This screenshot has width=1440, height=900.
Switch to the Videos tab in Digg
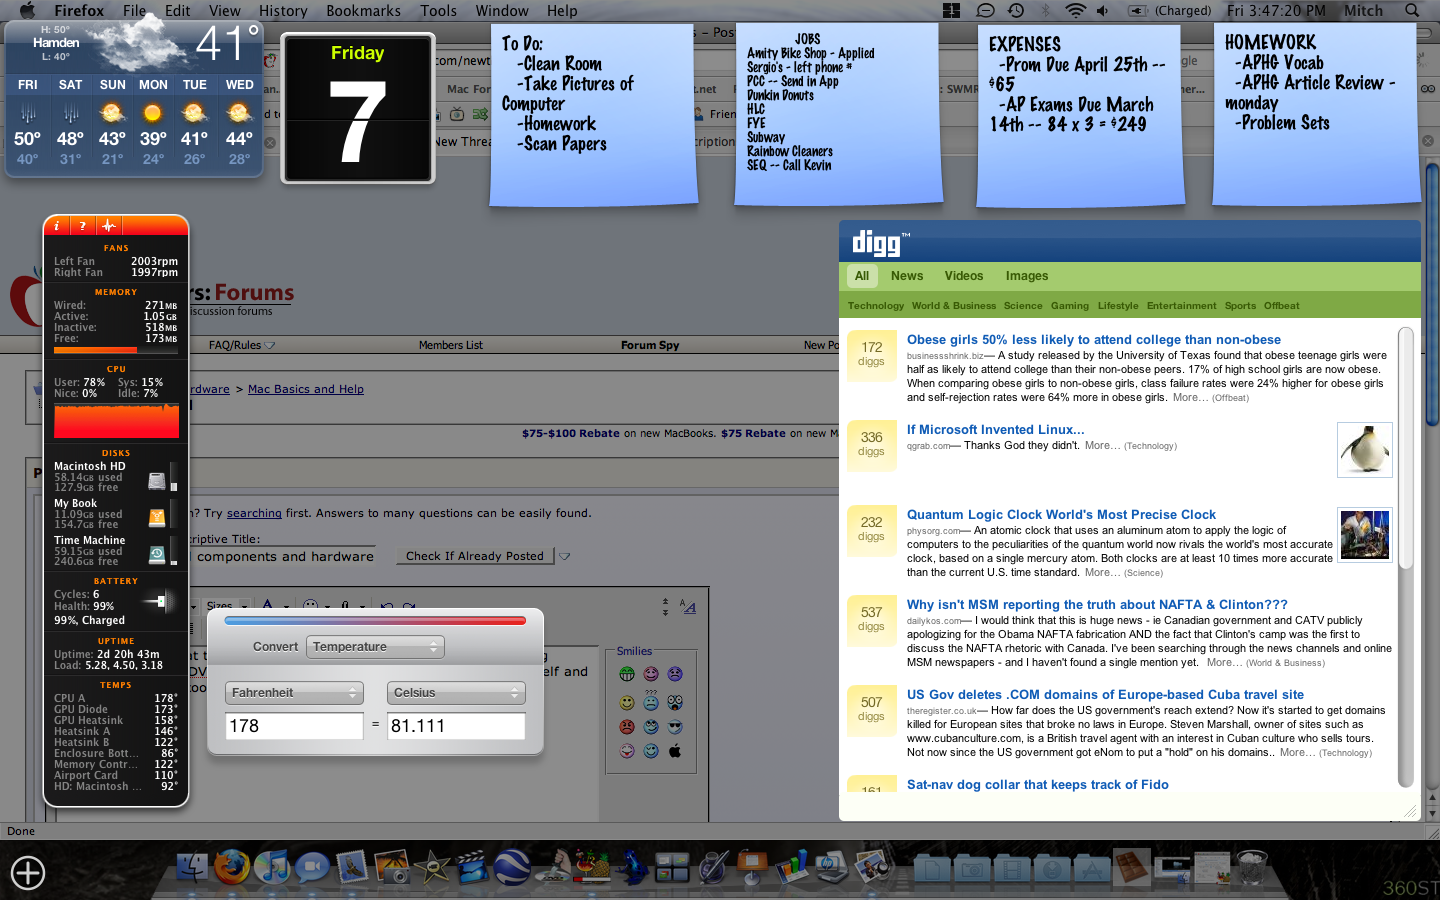point(964,276)
